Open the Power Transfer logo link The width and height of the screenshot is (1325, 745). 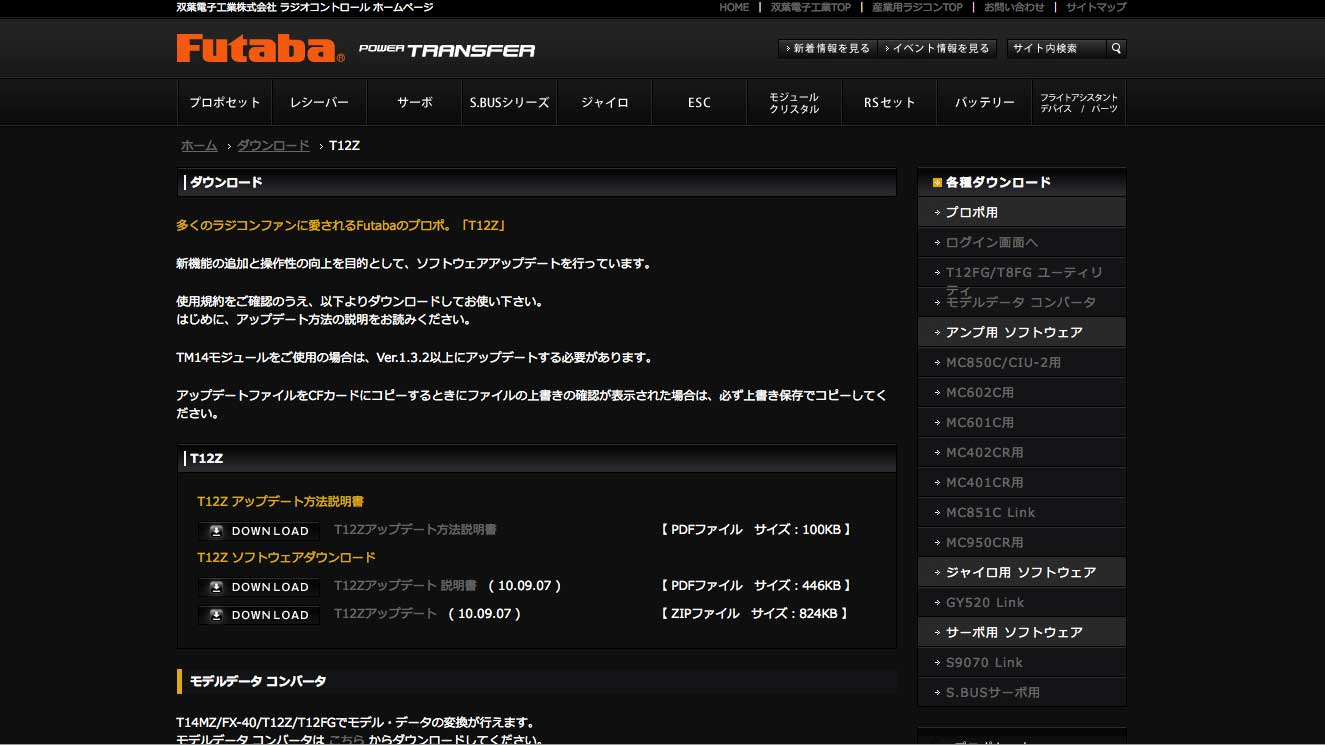coord(447,50)
